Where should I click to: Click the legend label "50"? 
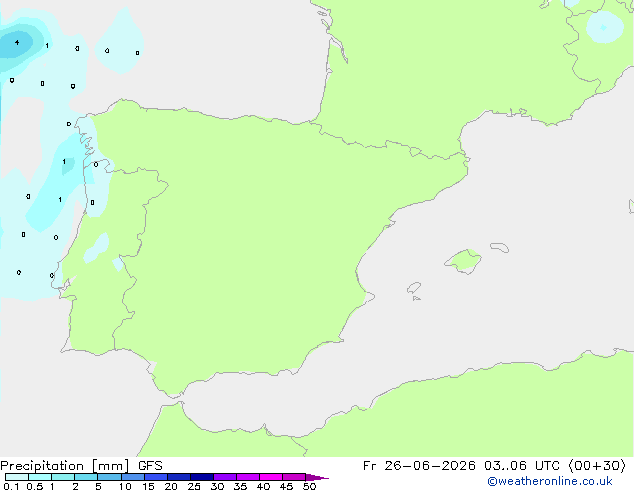tap(309, 486)
